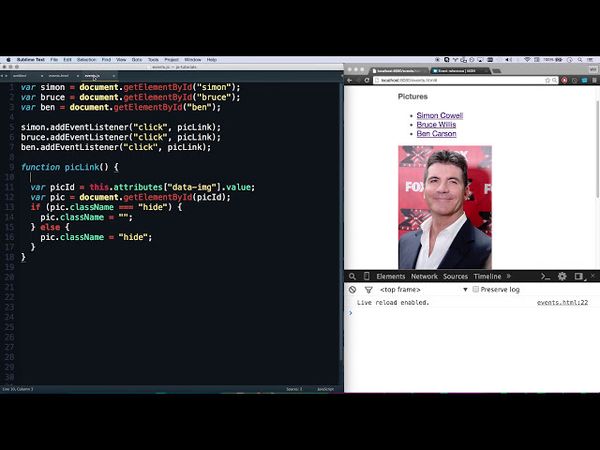This screenshot has height=450, width=600.
Task: Enable the Preserve log checkbox
Action: click(x=476, y=289)
